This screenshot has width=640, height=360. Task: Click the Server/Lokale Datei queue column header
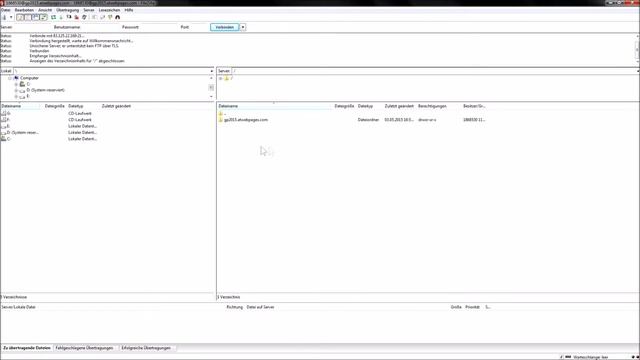[x=19, y=307]
